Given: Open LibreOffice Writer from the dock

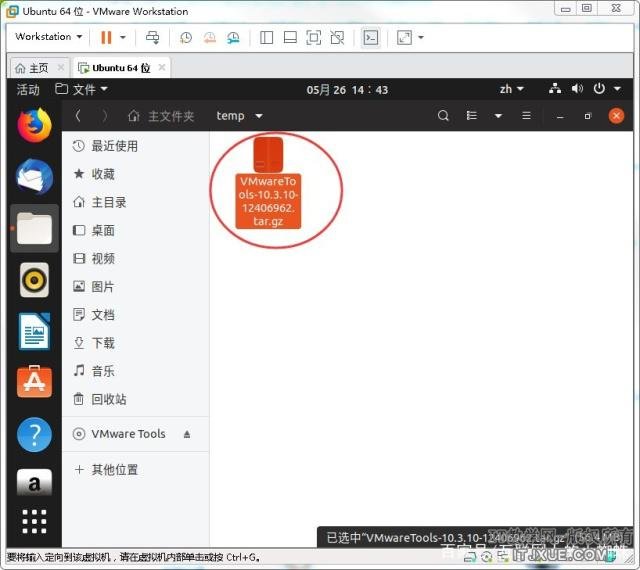Looking at the screenshot, I should (34, 331).
